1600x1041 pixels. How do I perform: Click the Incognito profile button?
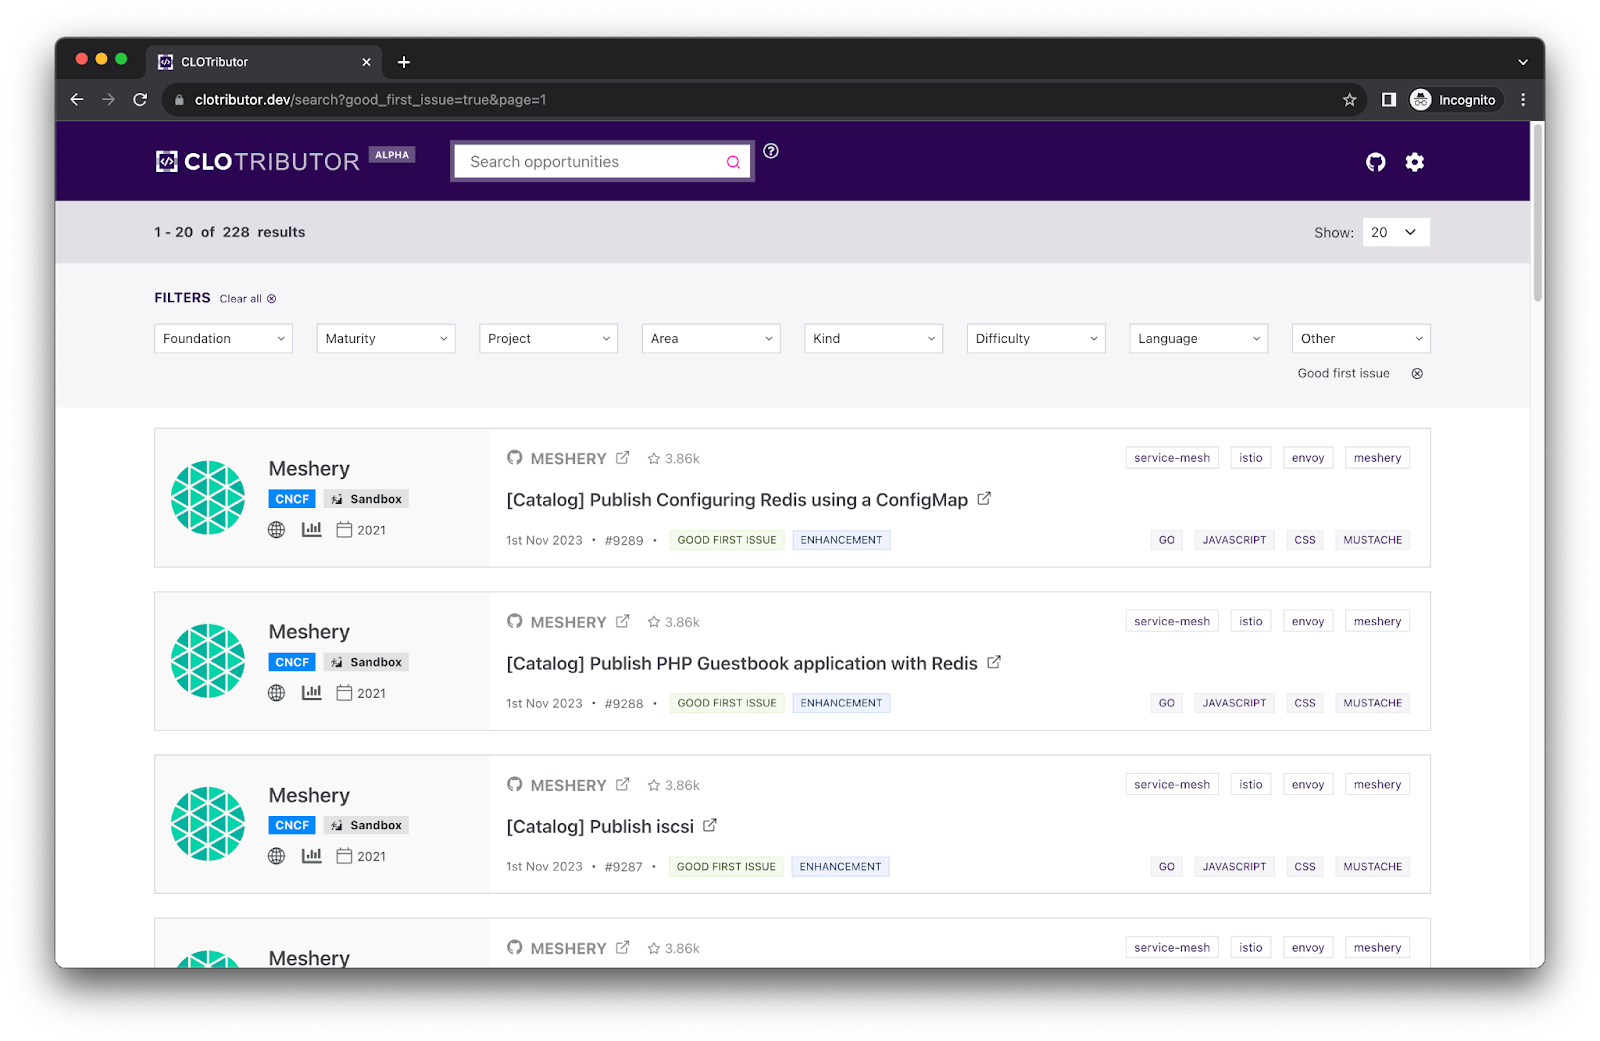[1455, 100]
